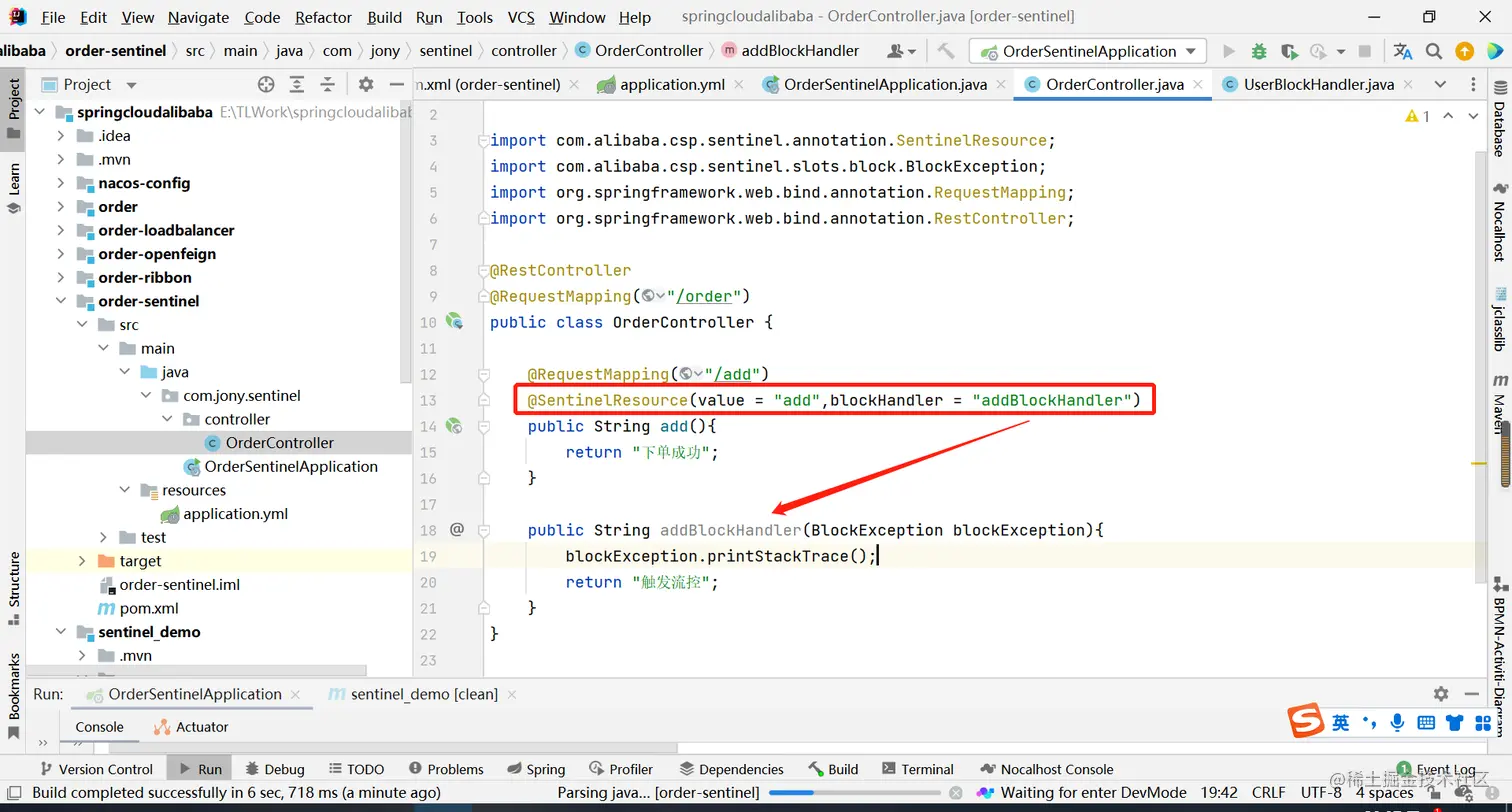
Task: Collapse the order-sentinel module in the tree
Action: pos(61,301)
